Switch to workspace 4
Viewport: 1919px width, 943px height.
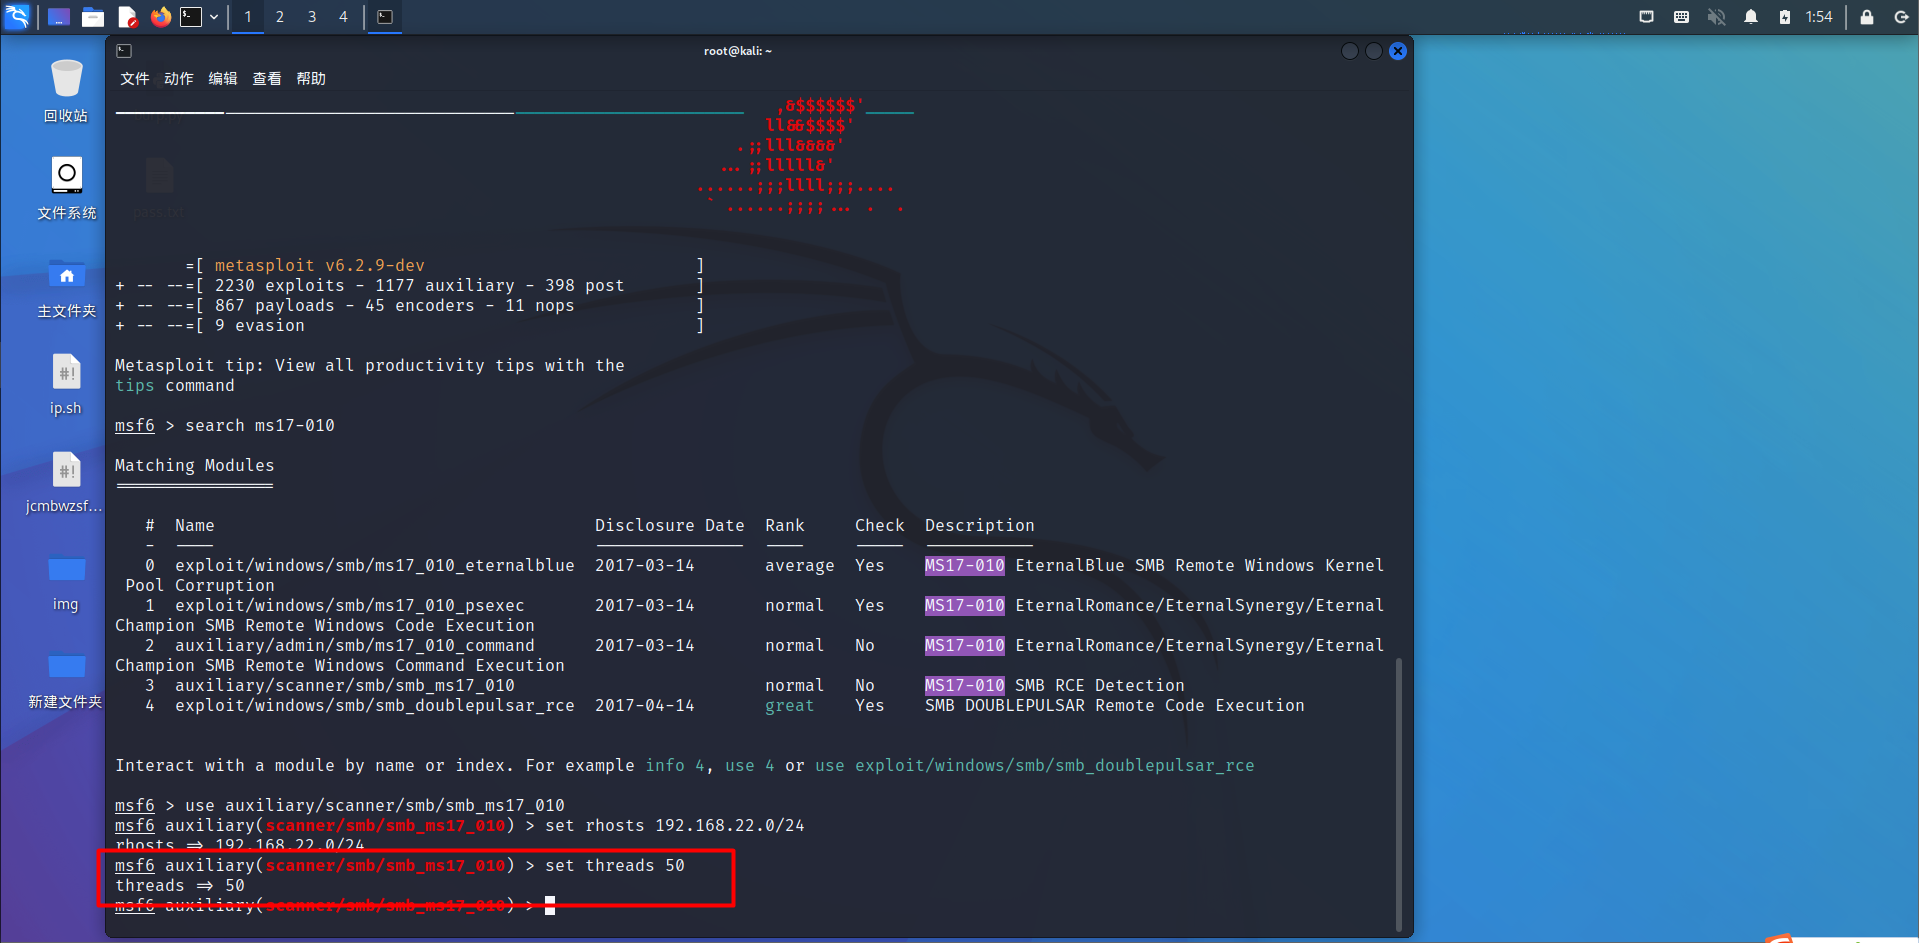[343, 17]
